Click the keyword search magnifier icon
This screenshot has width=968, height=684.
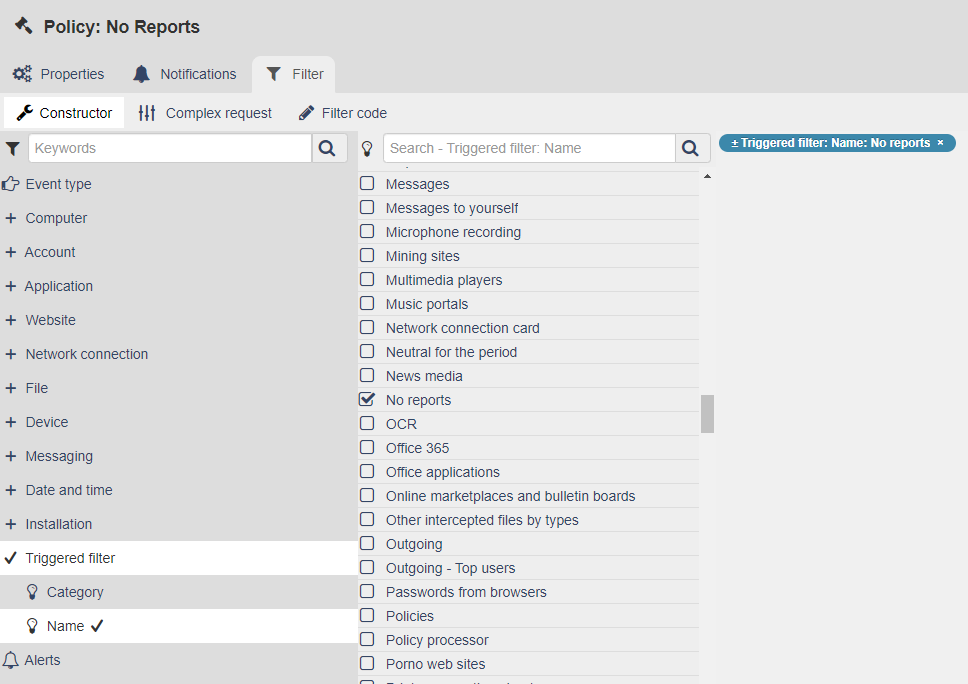pos(326,149)
